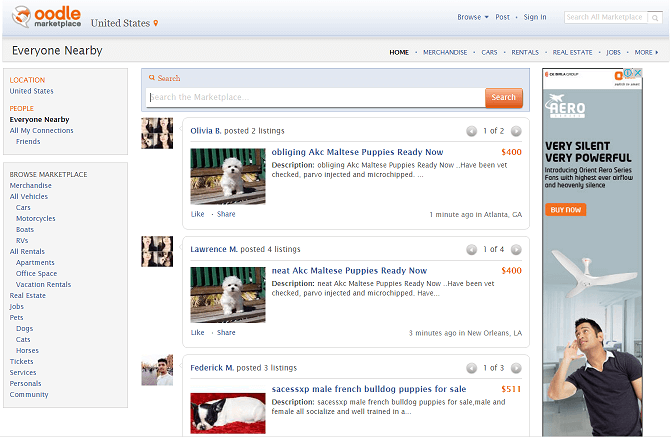Close the Aero fan advertisement
Screen dimensions: 671x437
(638, 73)
